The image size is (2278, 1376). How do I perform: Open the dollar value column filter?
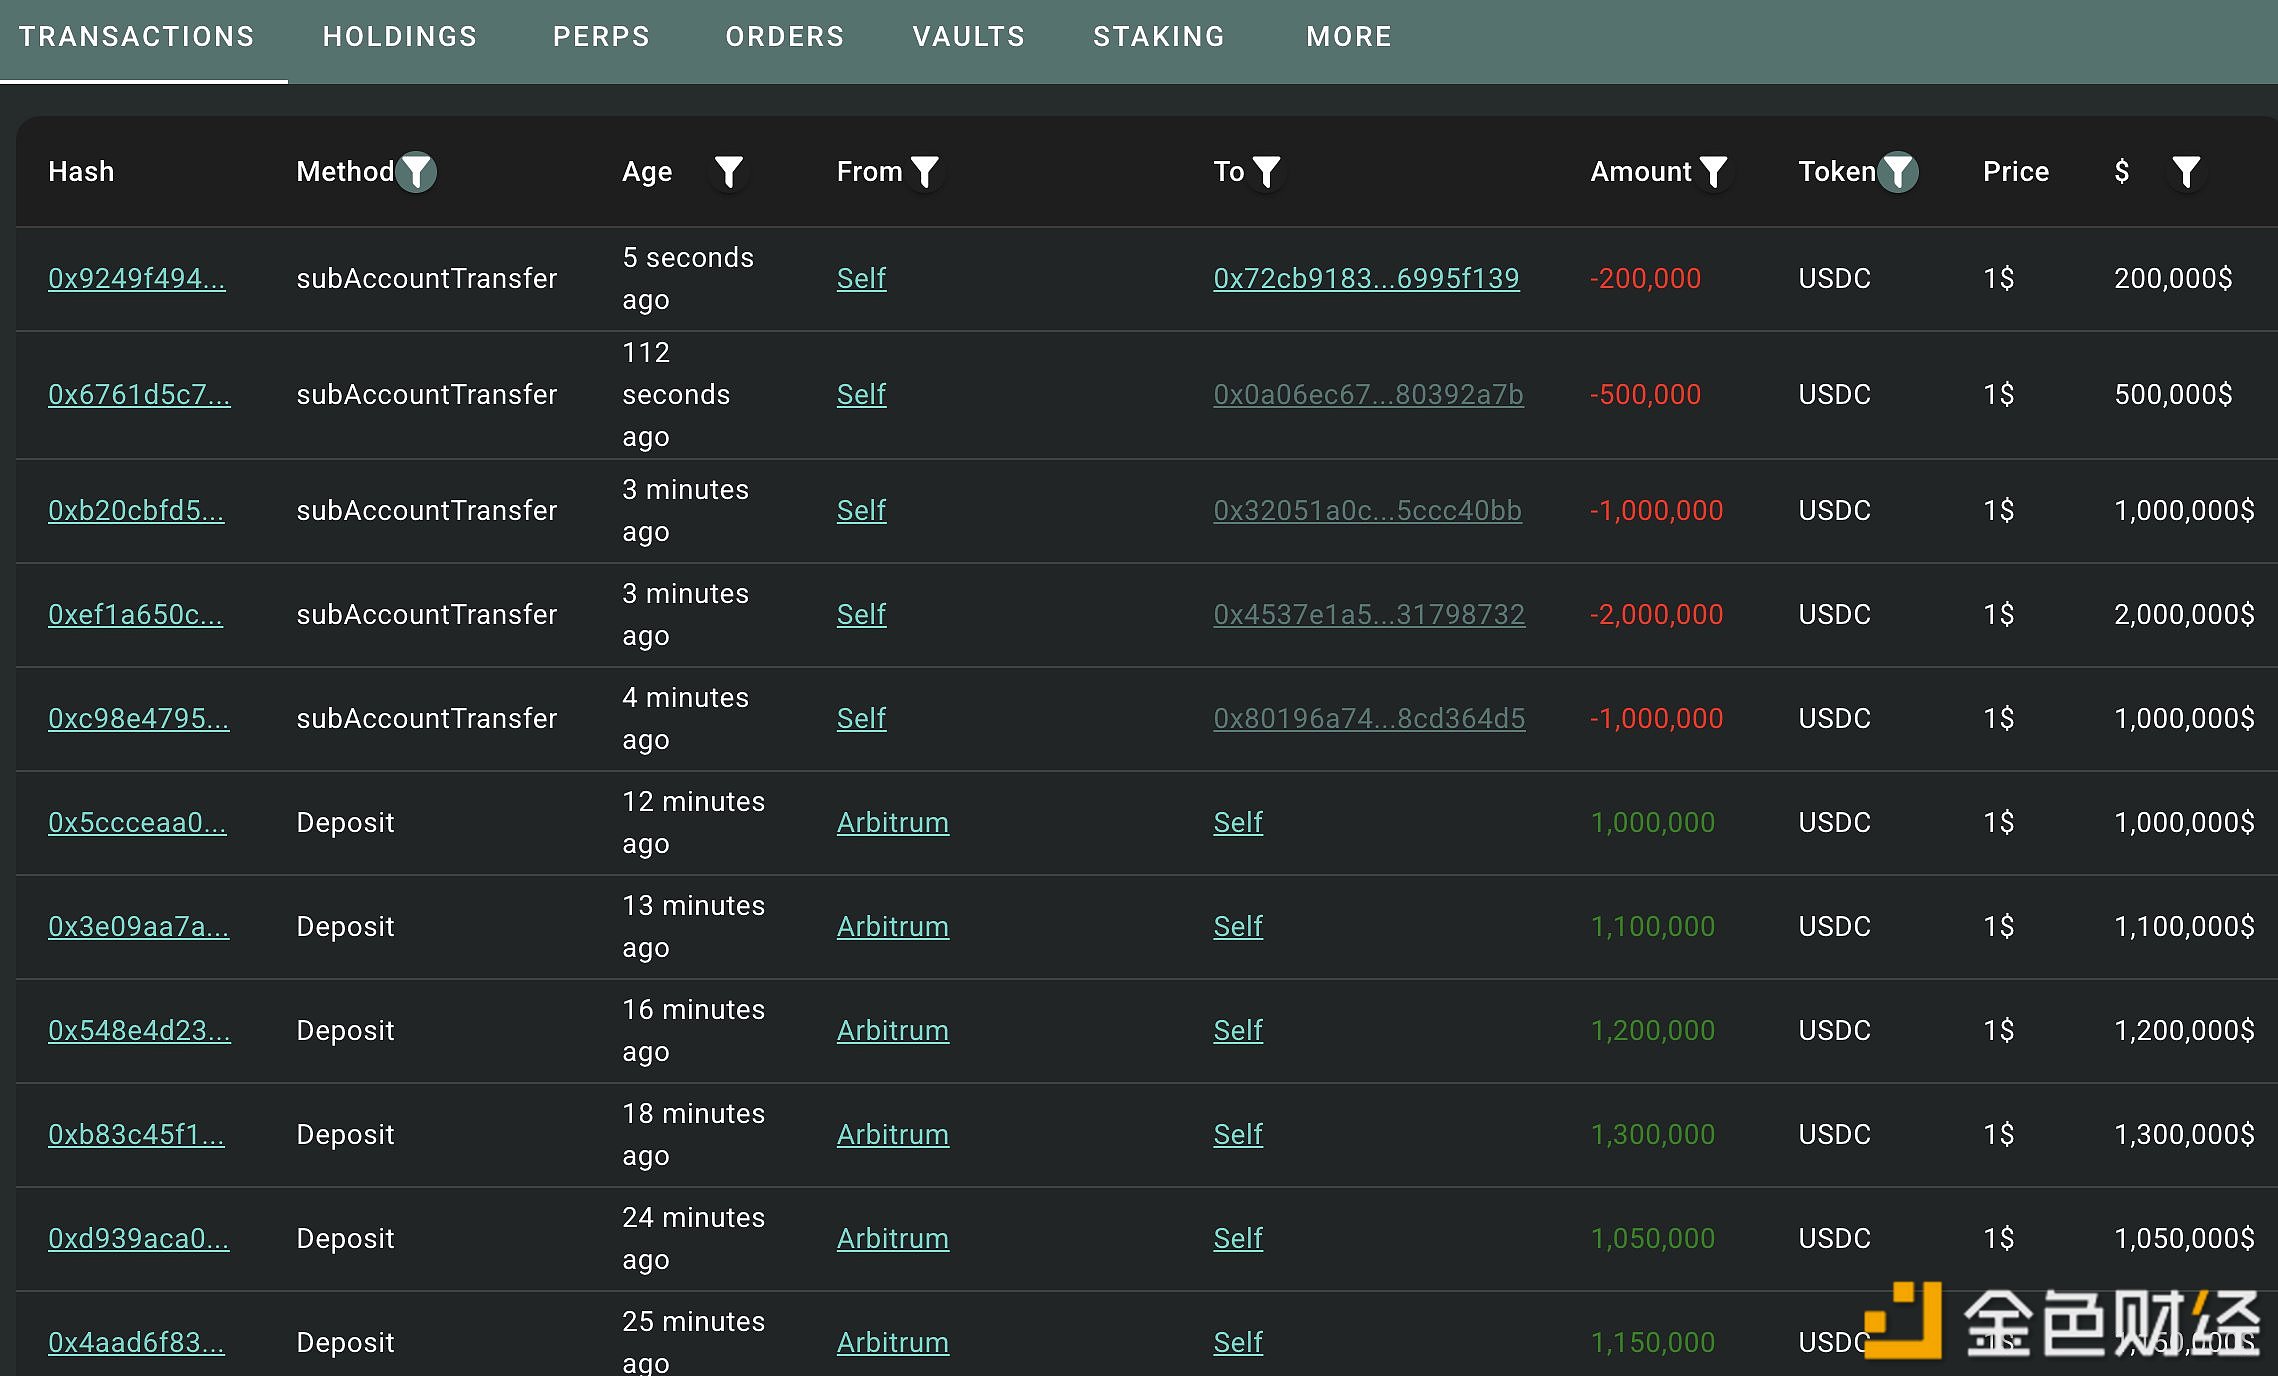(2187, 172)
